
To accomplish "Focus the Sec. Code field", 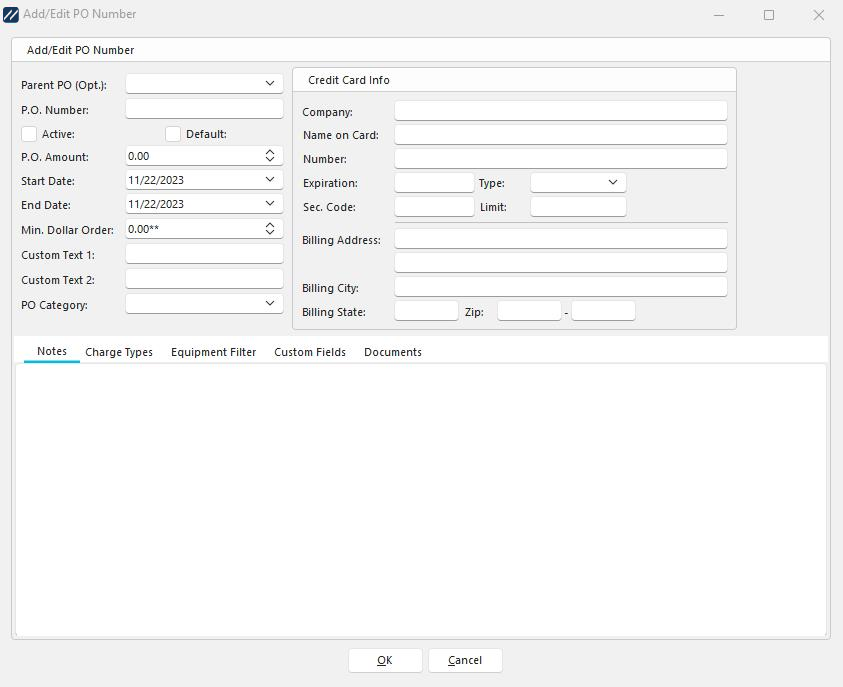I will click(434, 206).
